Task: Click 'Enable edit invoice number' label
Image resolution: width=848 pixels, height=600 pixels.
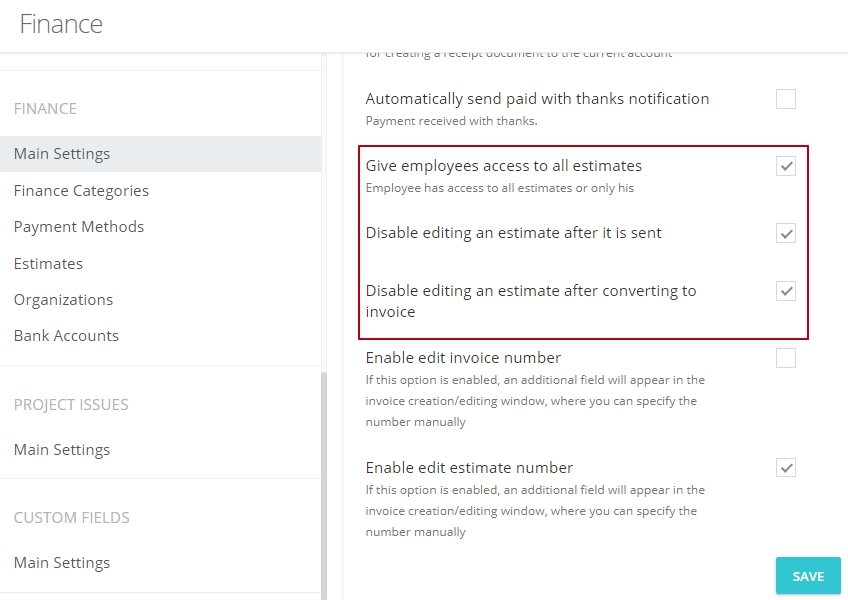Action: point(463,358)
